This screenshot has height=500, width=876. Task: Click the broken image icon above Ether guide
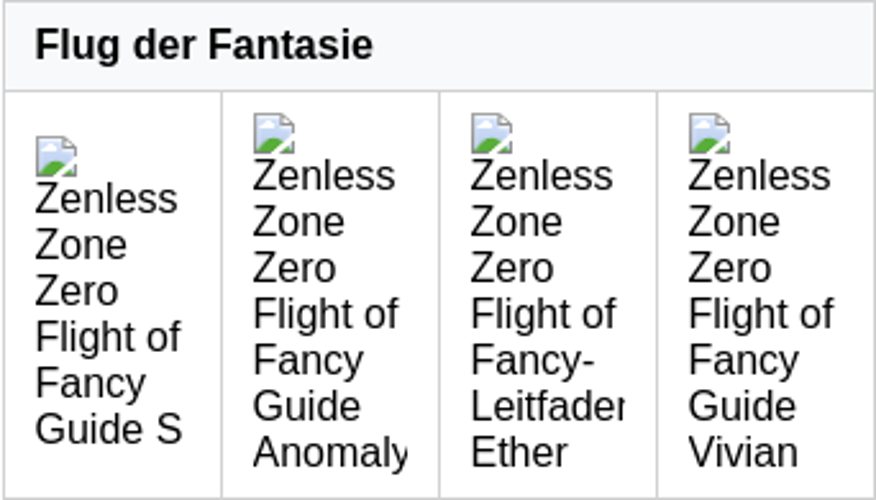tap(492, 134)
